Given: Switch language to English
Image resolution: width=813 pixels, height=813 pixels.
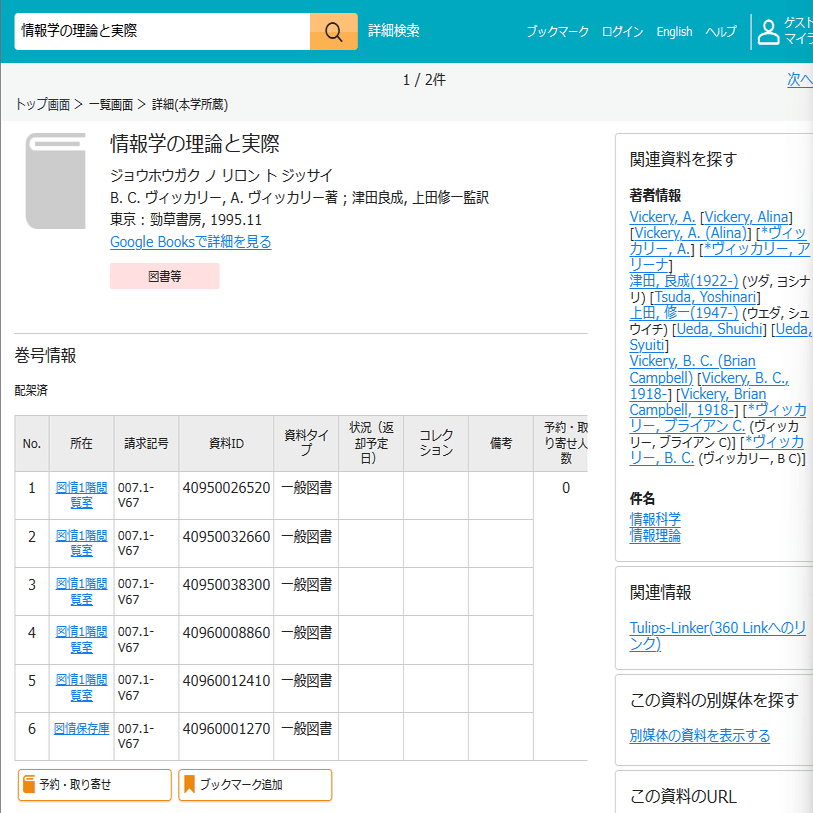Looking at the screenshot, I should click(x=674, y=32).
